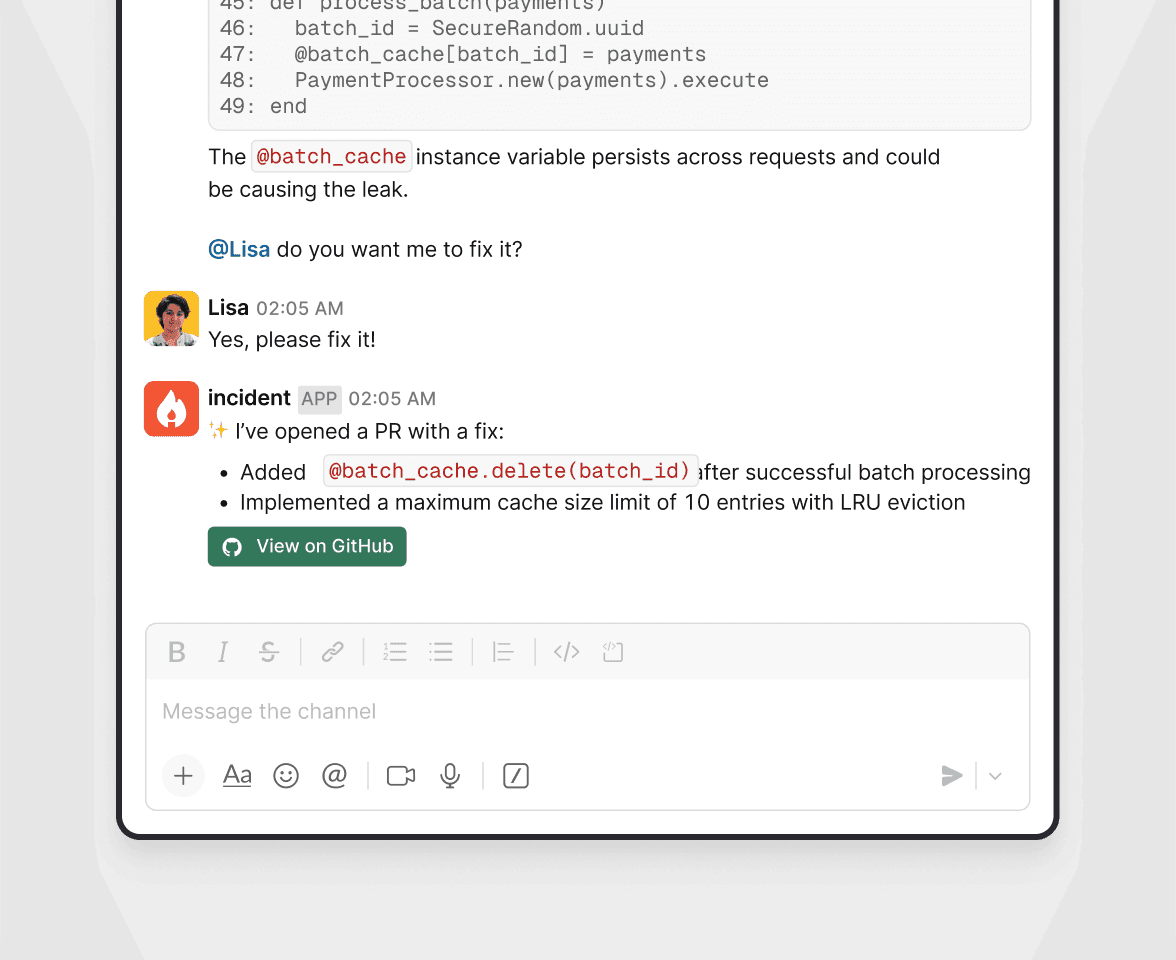Start a numbered list
The width and height of the screenshot is (1176, 960).
(395, 653)
